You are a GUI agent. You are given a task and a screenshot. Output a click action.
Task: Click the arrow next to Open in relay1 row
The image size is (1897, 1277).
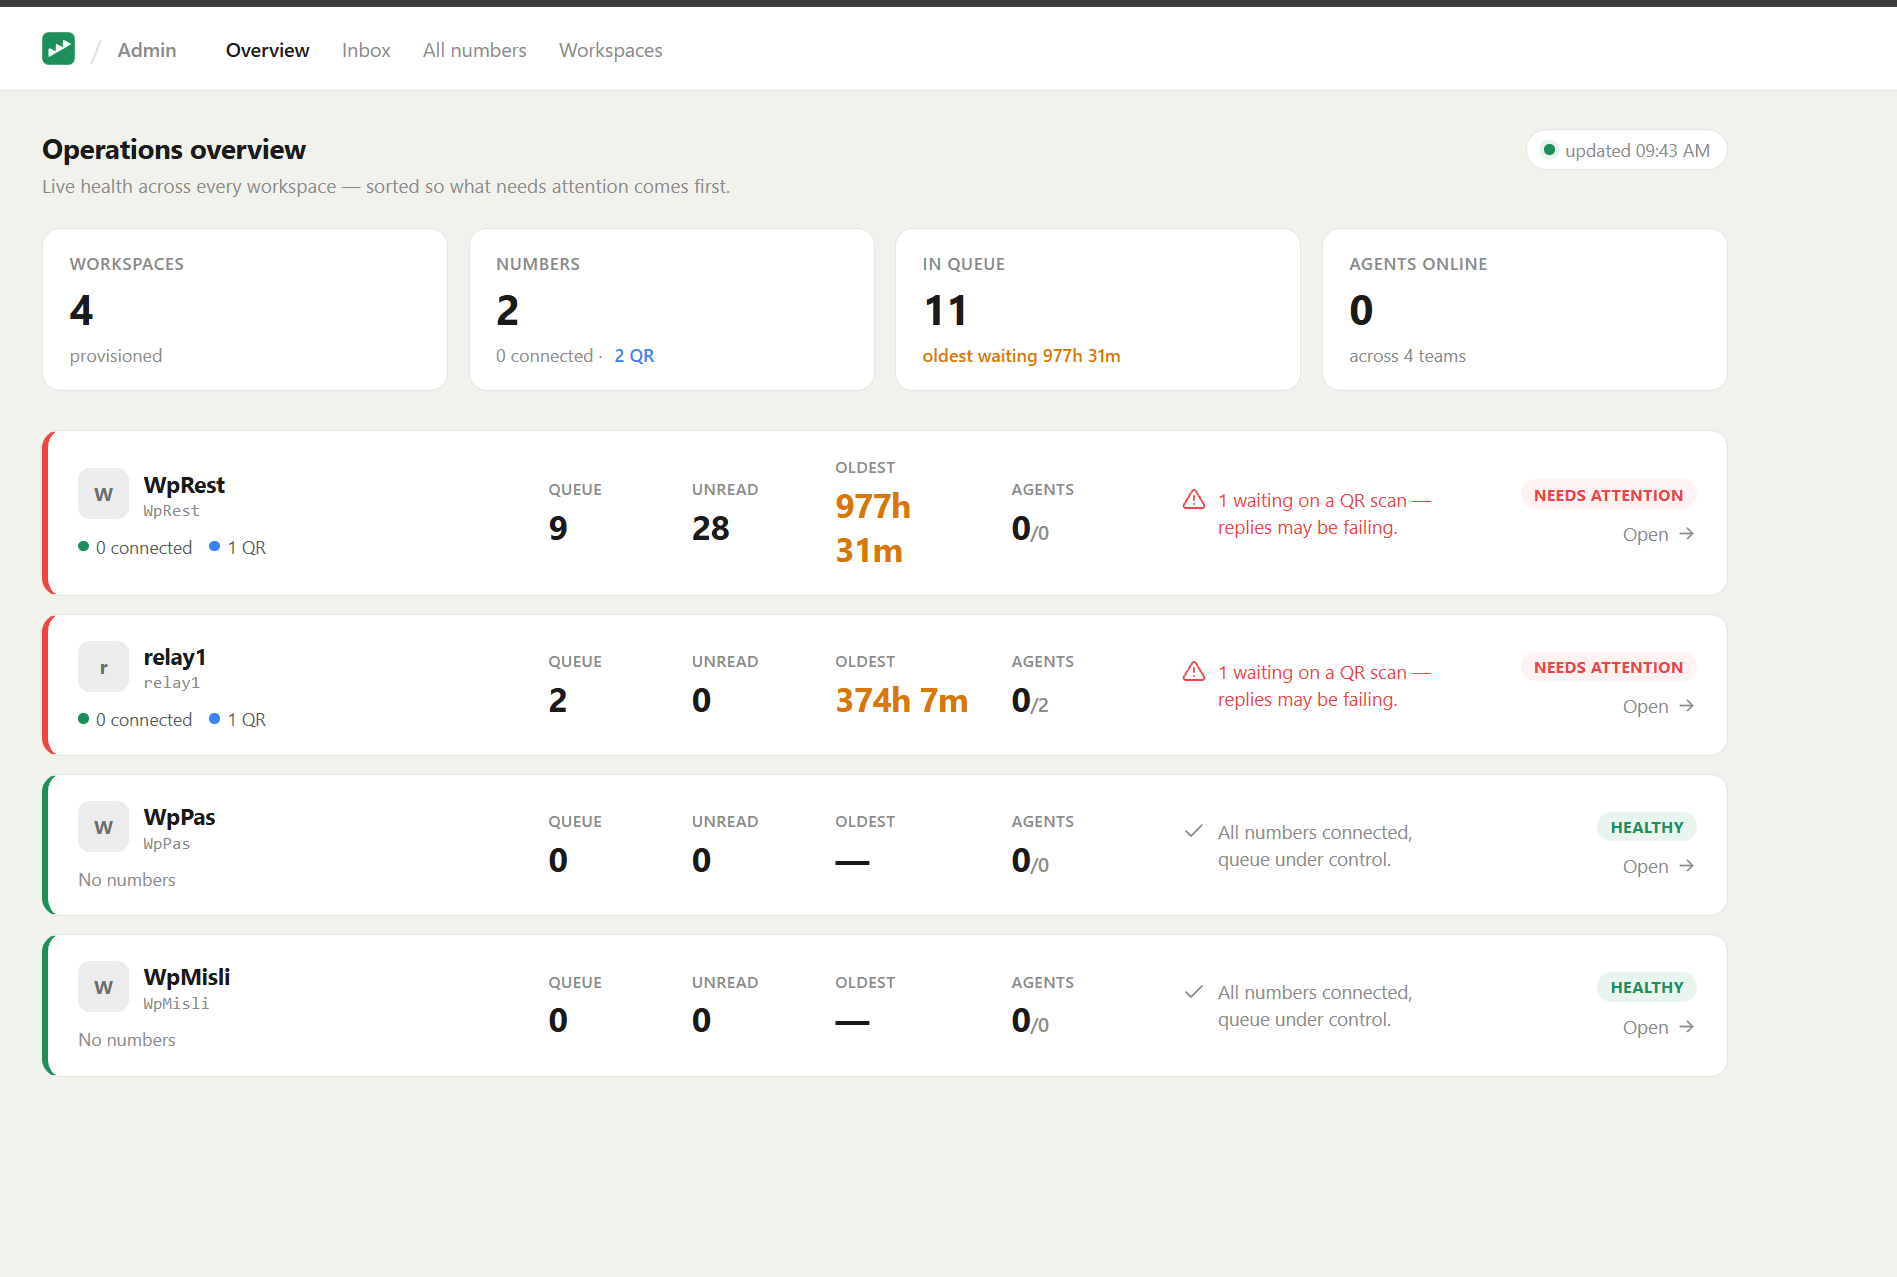1686,706
